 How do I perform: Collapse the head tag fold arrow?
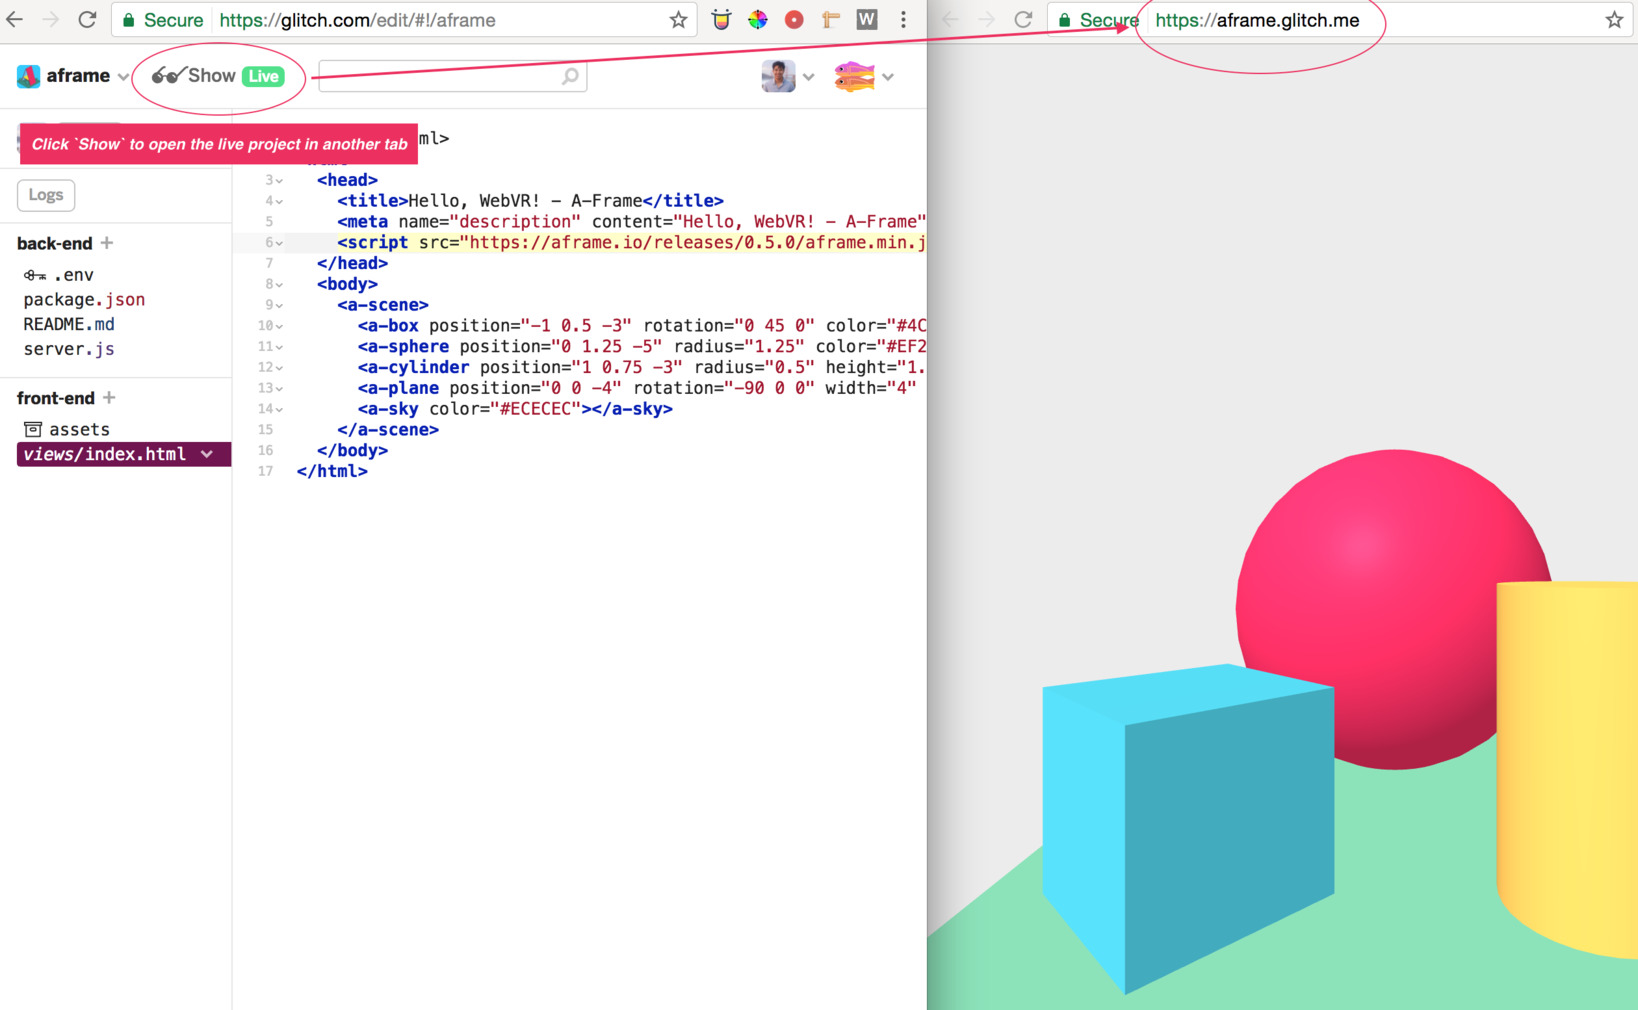(x=279, y=181)
